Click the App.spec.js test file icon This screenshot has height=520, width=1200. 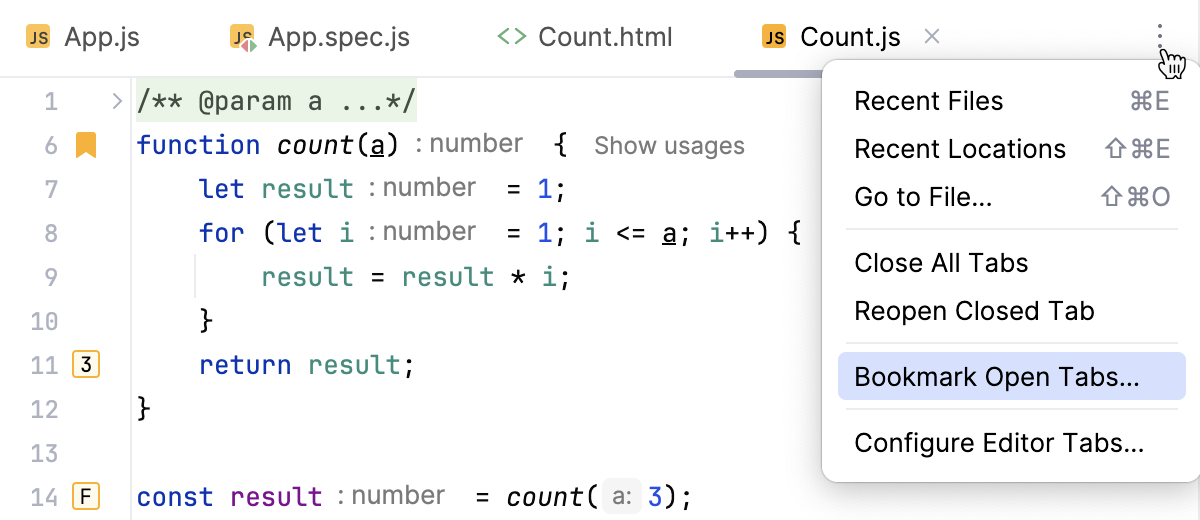(243, 39)
